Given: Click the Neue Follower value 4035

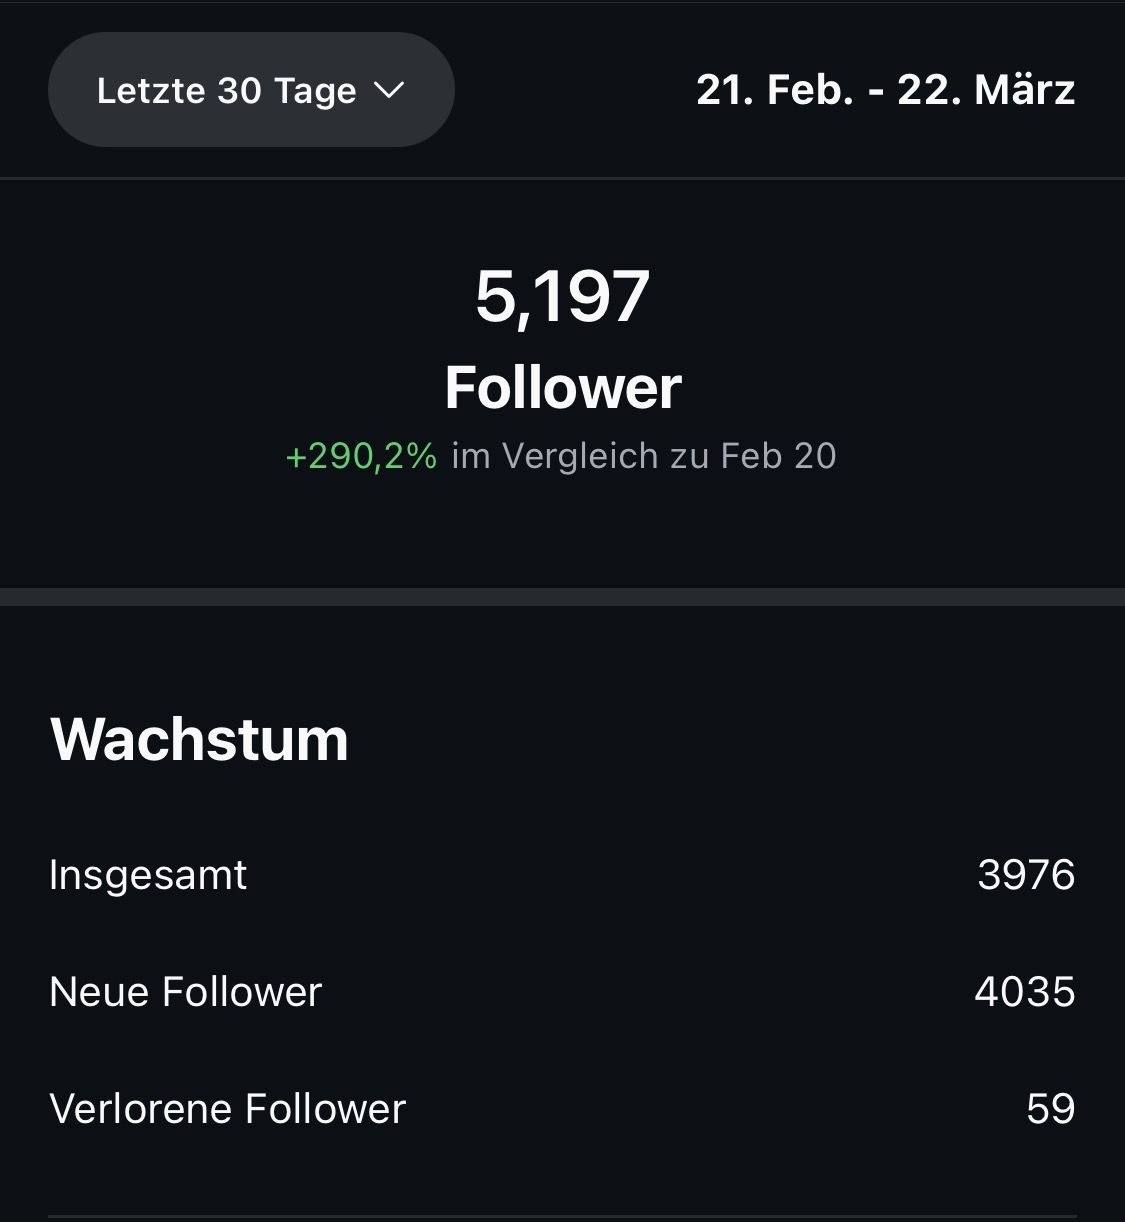Looking at the screenshot, I should coord(1024,992).
